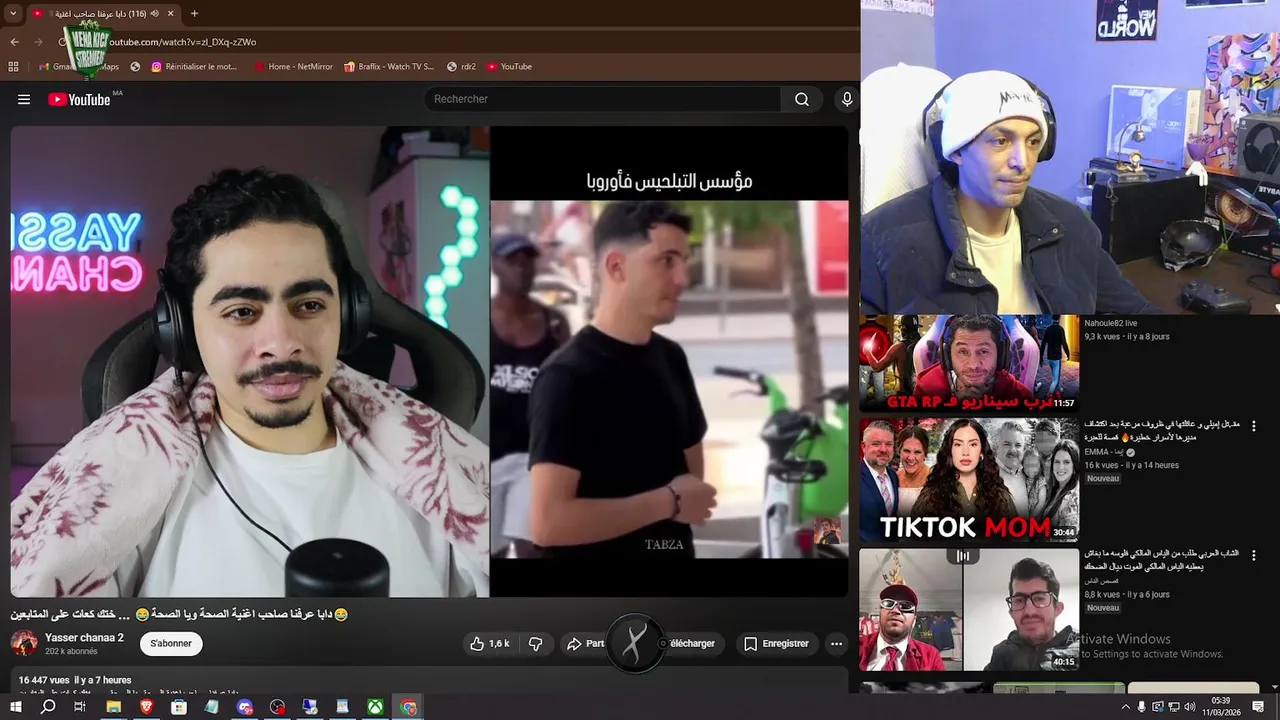1280x720 pixels.
Task: Focus the Rechercher search field
Action: click(x=603, y=99)
